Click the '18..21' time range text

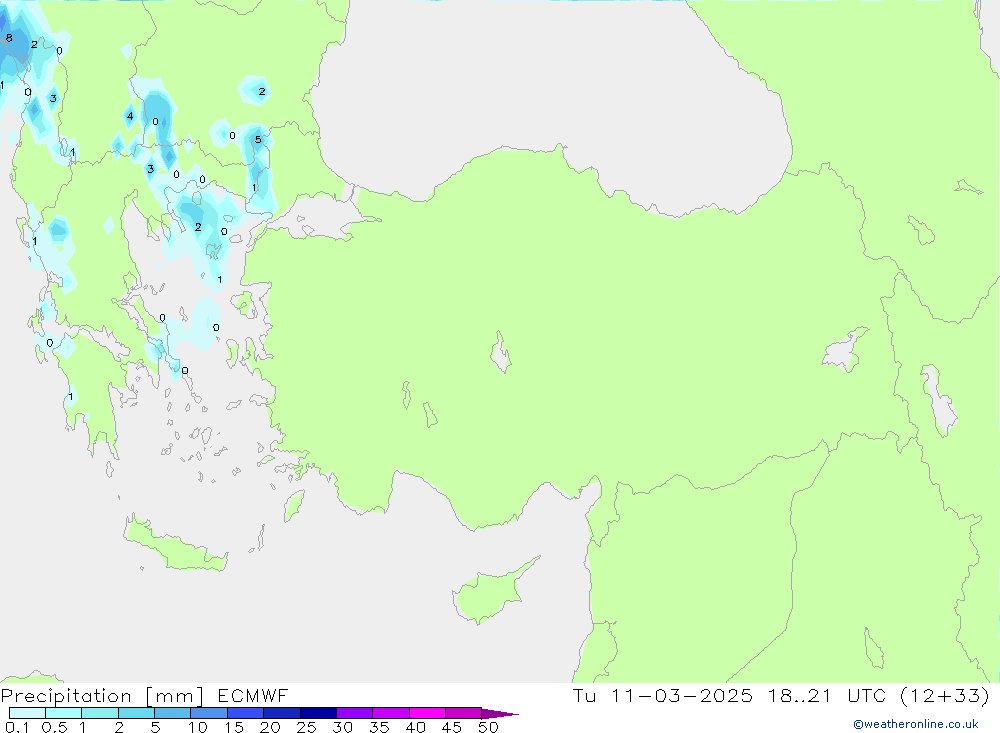click(x=800, y=695)
